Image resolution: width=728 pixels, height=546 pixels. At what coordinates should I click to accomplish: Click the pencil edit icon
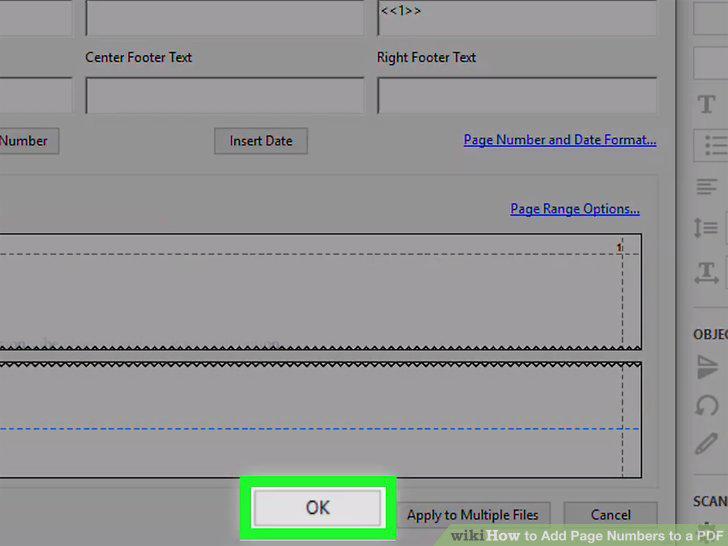[x=706, y=443]
